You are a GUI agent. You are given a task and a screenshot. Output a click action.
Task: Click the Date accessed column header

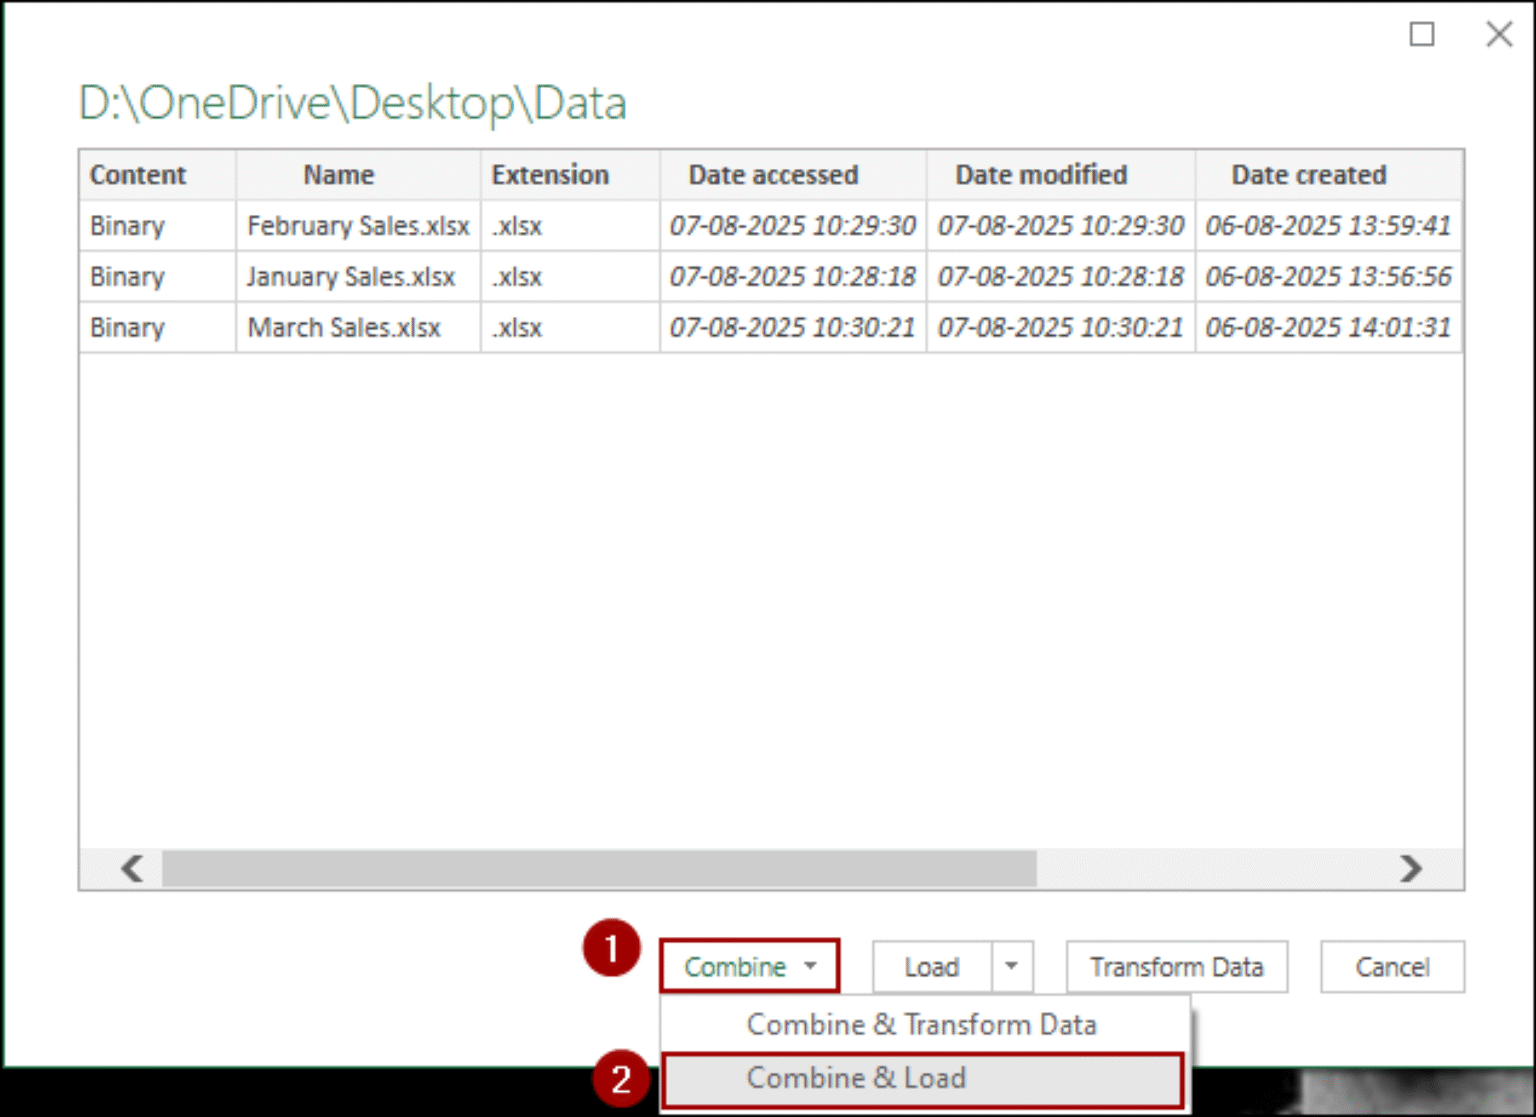773,174
